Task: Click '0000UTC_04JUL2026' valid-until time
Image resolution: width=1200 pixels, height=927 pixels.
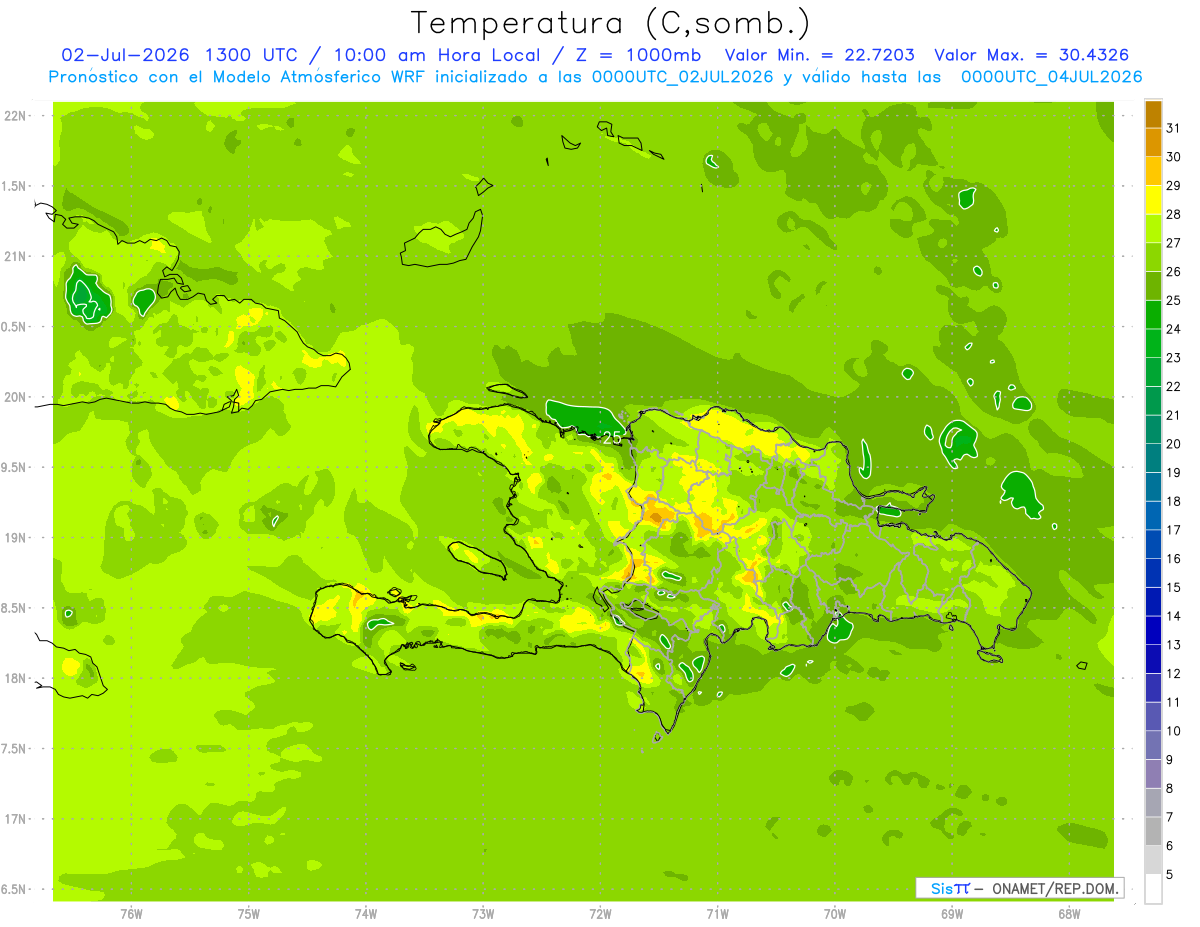Action: coord(1052,77)
